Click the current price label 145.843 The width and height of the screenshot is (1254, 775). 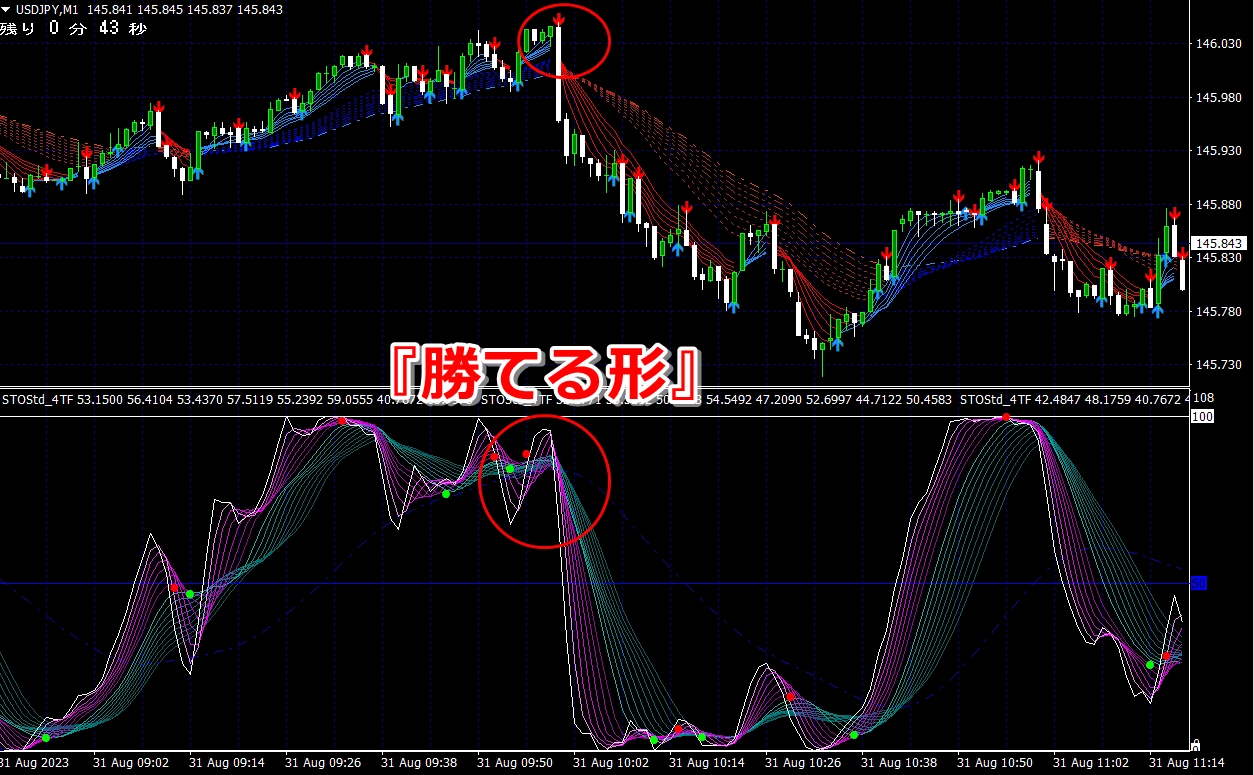point(1218,244)
